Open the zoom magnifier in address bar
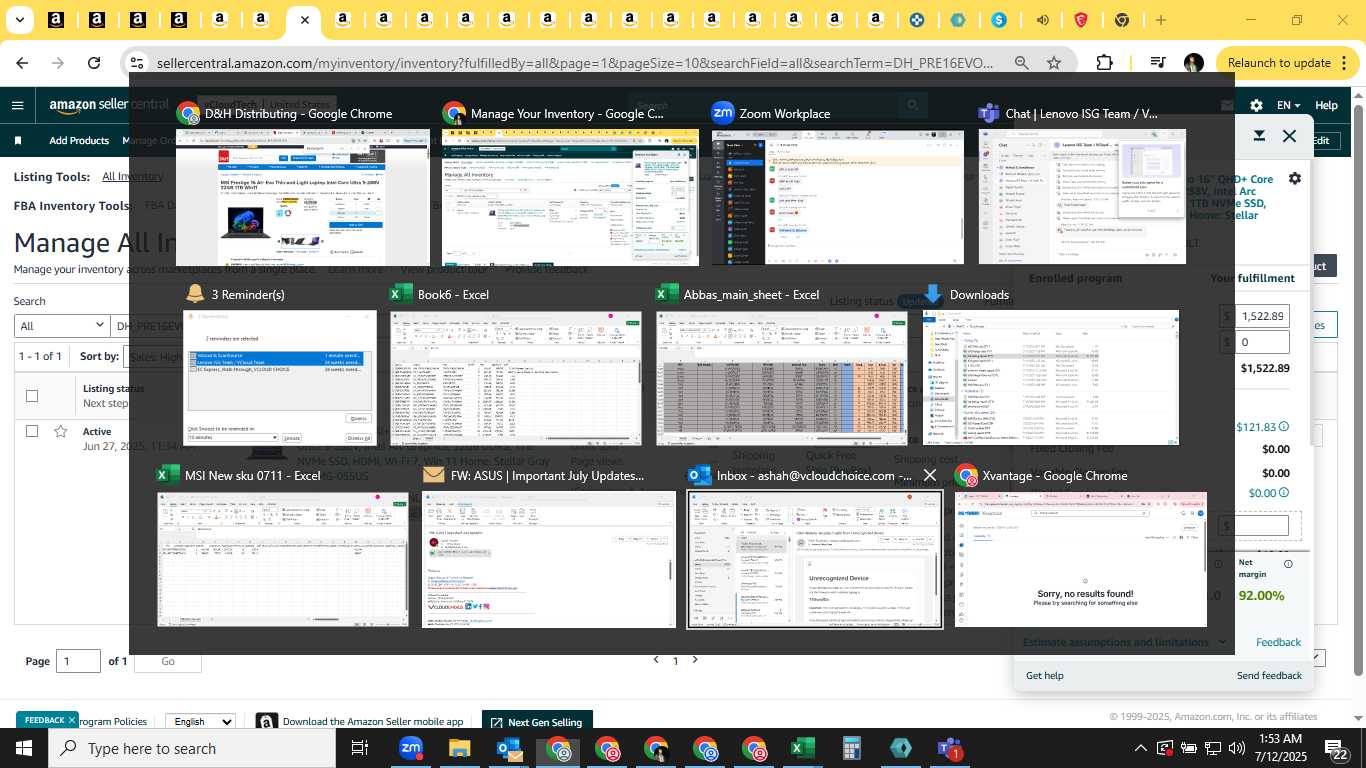 point(1021,63)
